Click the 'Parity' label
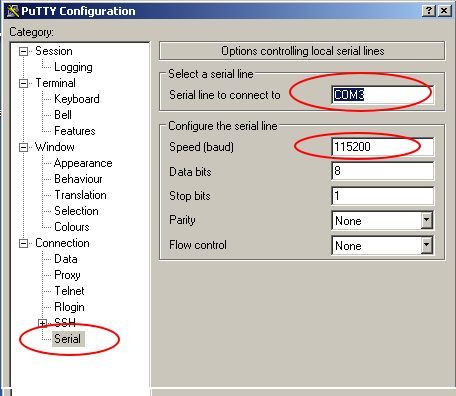 [182, 220]
